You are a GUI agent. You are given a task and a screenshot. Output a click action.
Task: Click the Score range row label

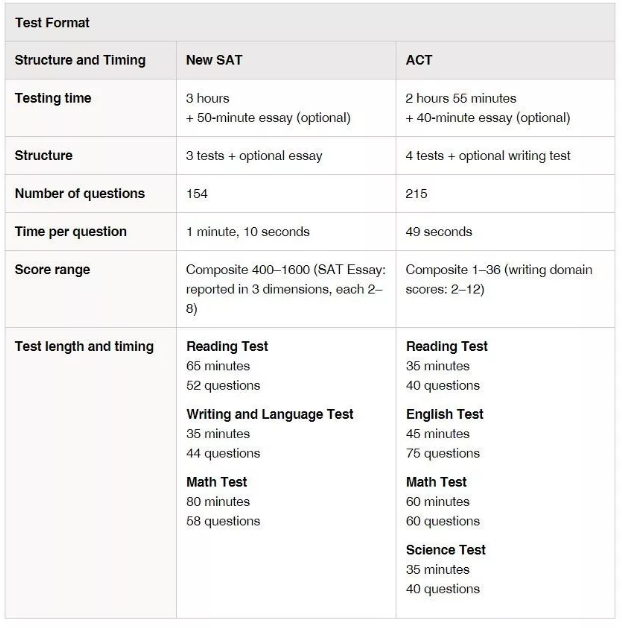[x=52, y=270]
